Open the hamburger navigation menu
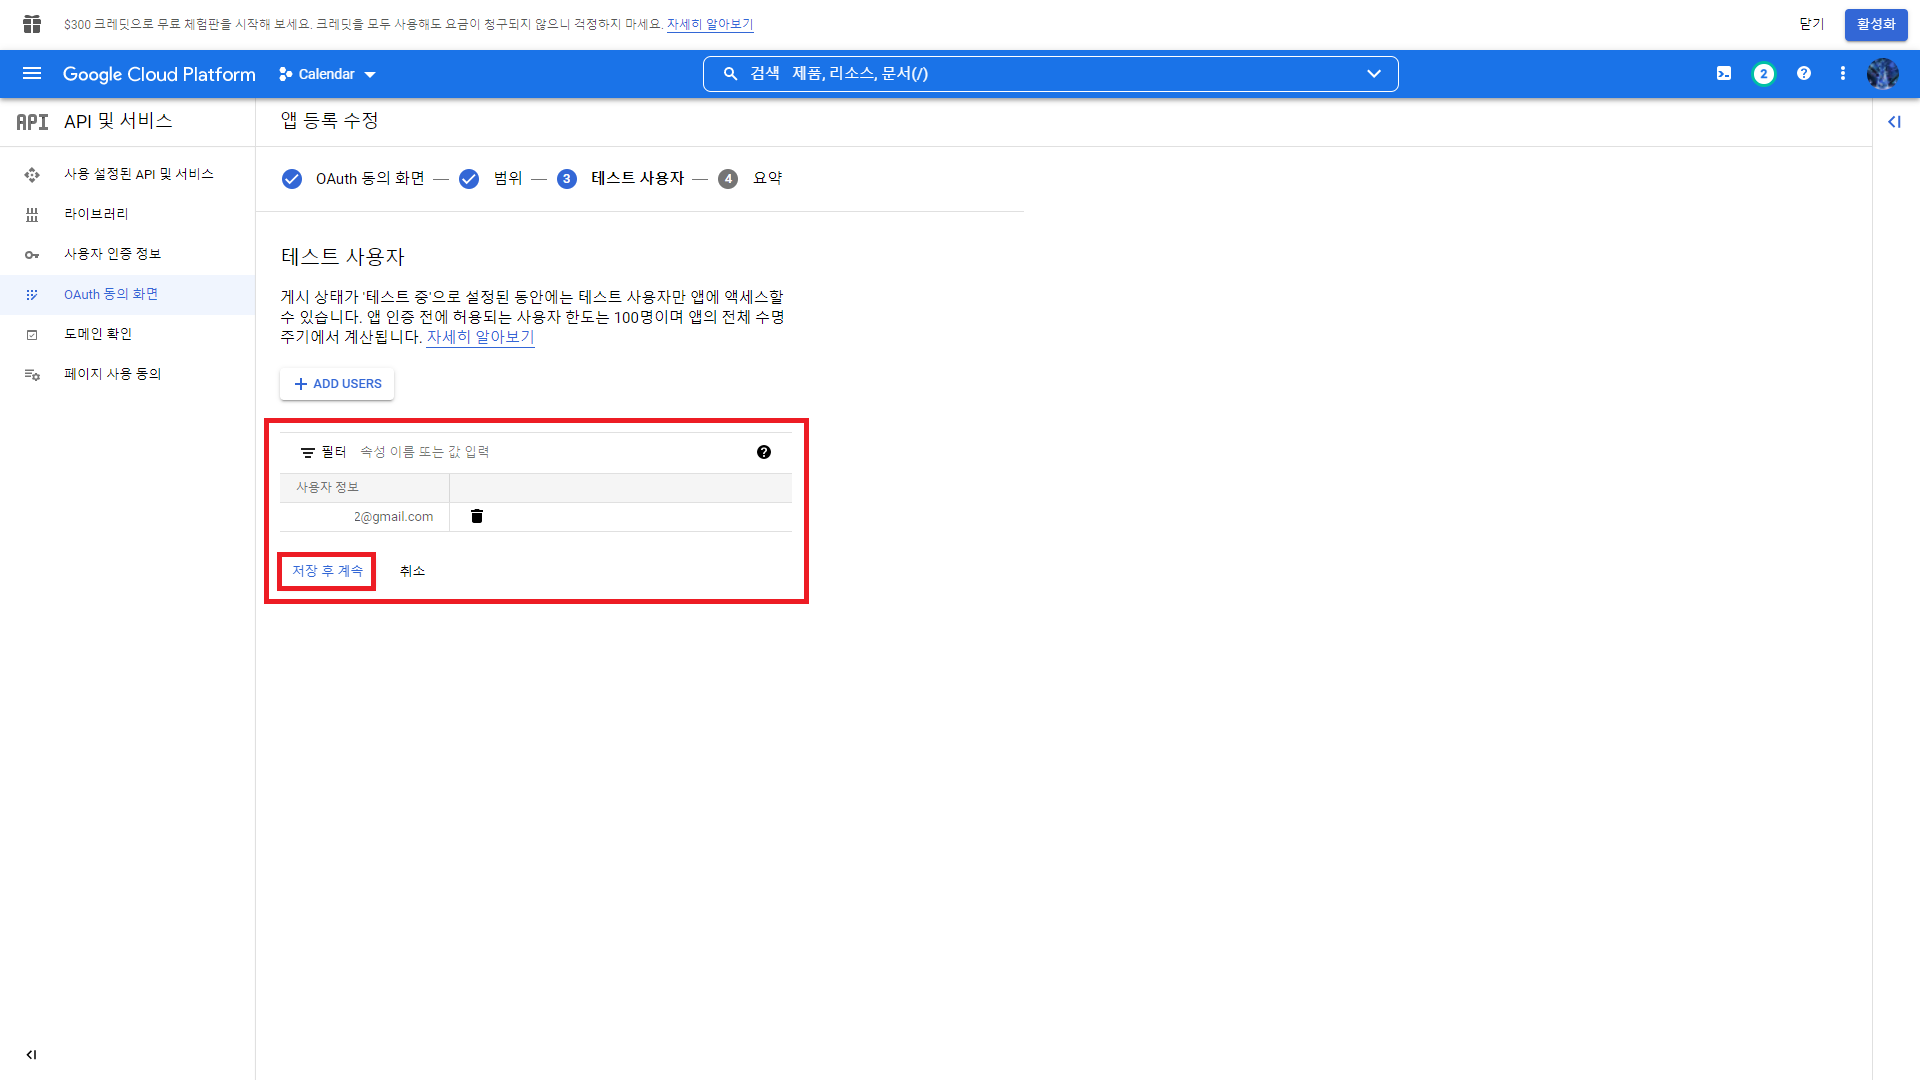1920x1080 pixels. tap(32, 74)
